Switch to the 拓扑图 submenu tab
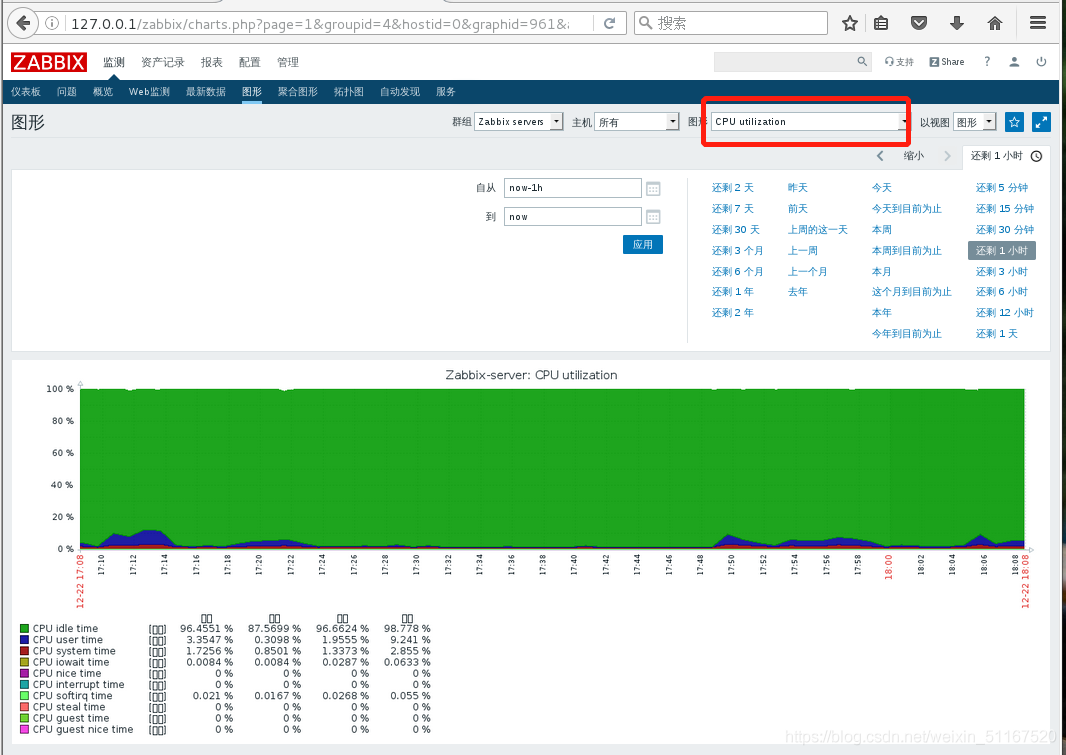 (x=348, y=92)
